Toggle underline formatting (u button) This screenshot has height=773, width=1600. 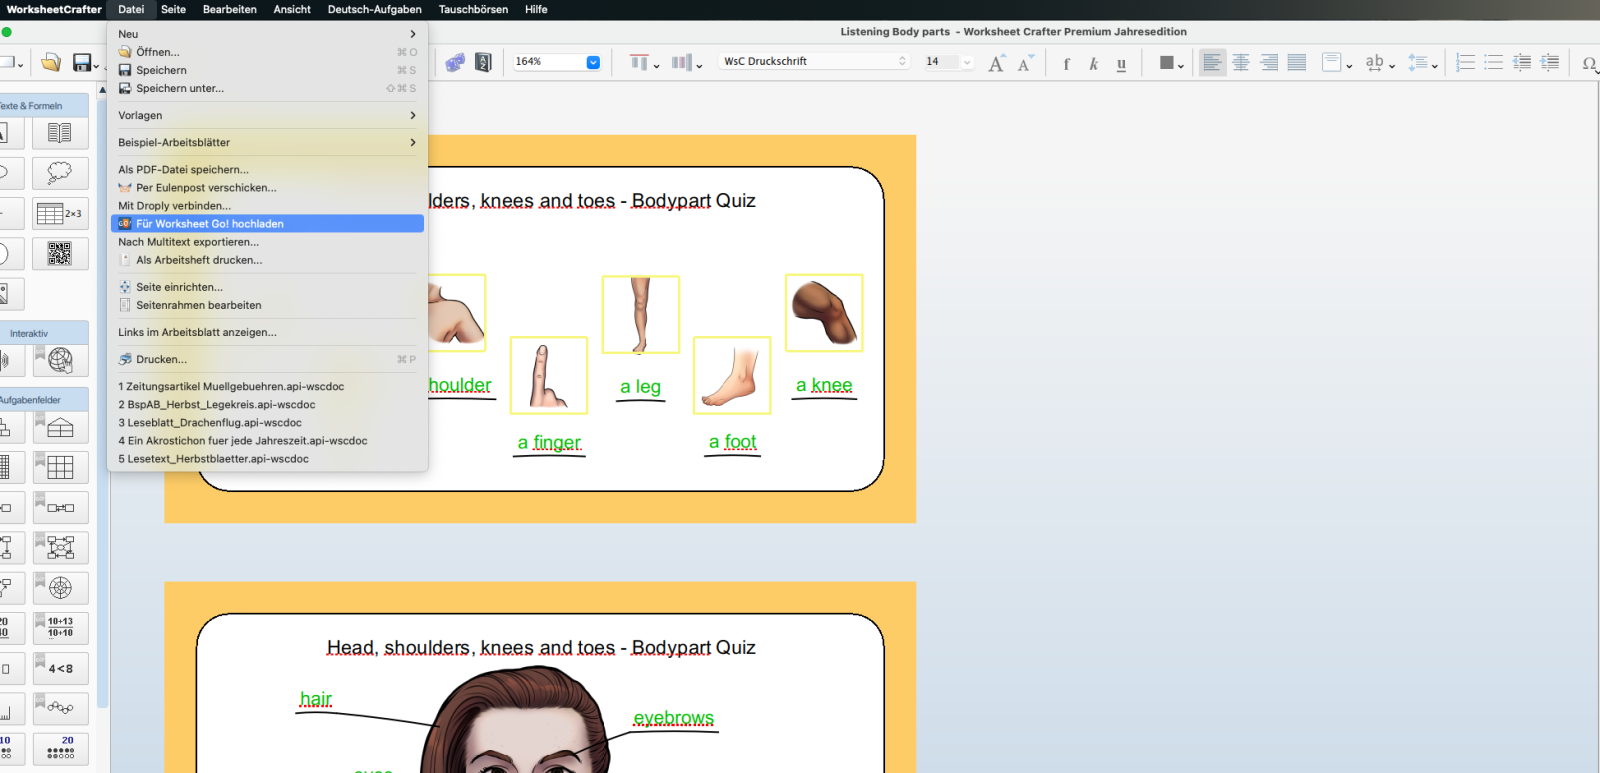pos(1121,63)
